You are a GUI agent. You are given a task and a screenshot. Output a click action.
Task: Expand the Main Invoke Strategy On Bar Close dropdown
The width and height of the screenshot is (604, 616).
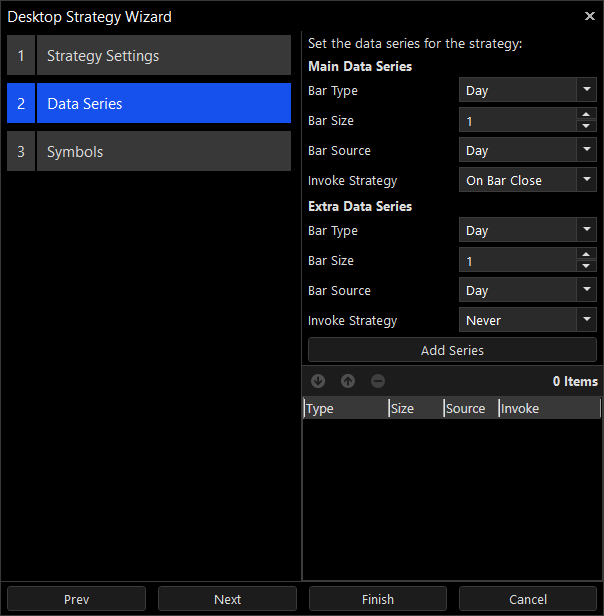click(527, 181)
